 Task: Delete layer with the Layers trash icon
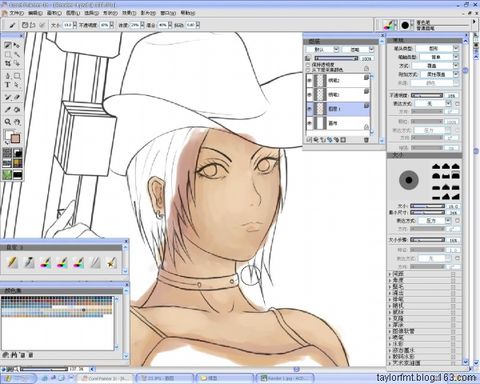point(366,140)
